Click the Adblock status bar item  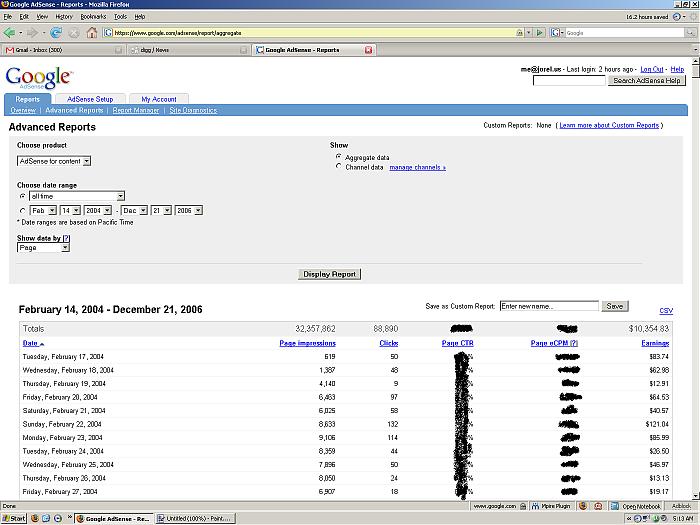[682, 506]
